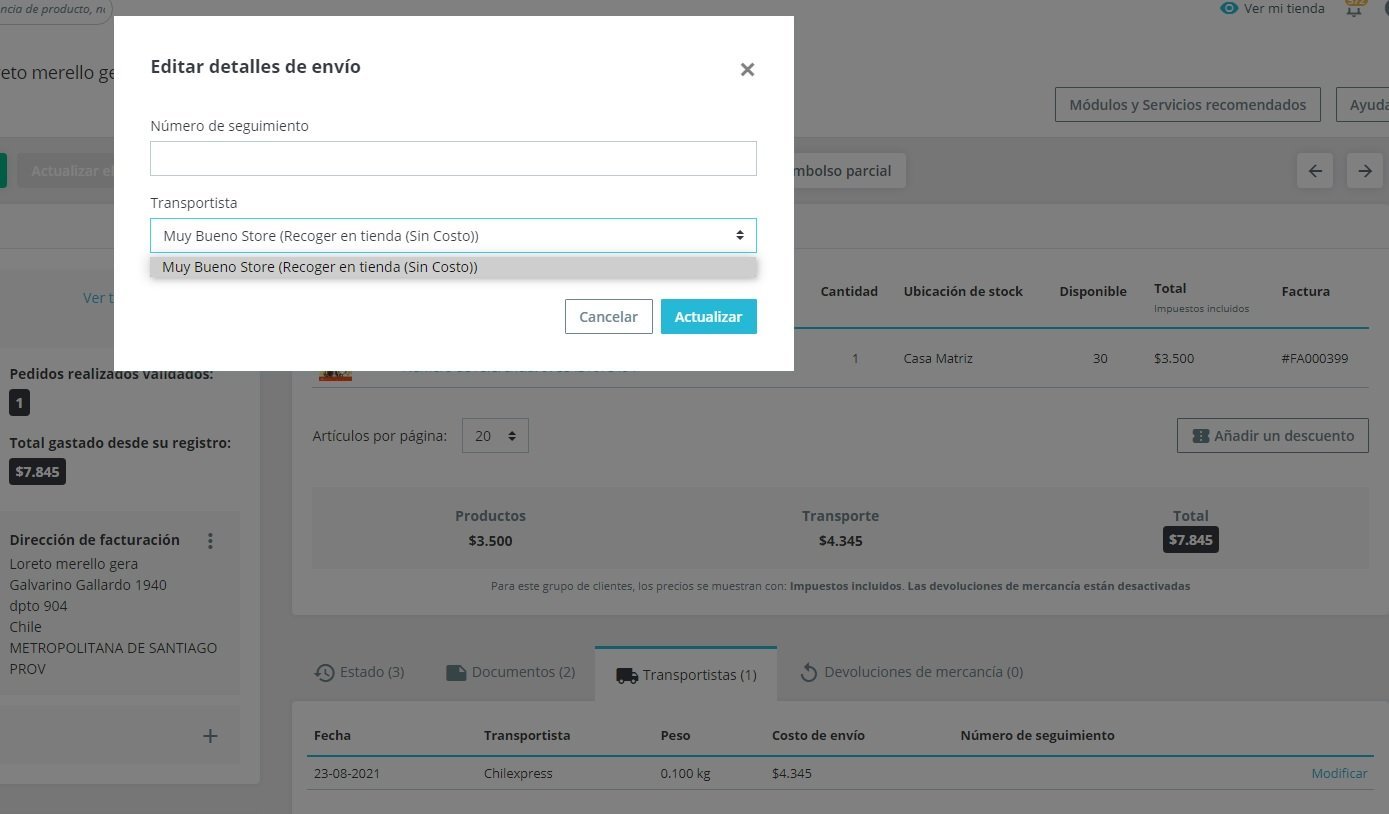Select the Muy Bueno Store option in the list
Viewport: 1389px width, 814px height.
pyautogui.click(x=453, y=267)
